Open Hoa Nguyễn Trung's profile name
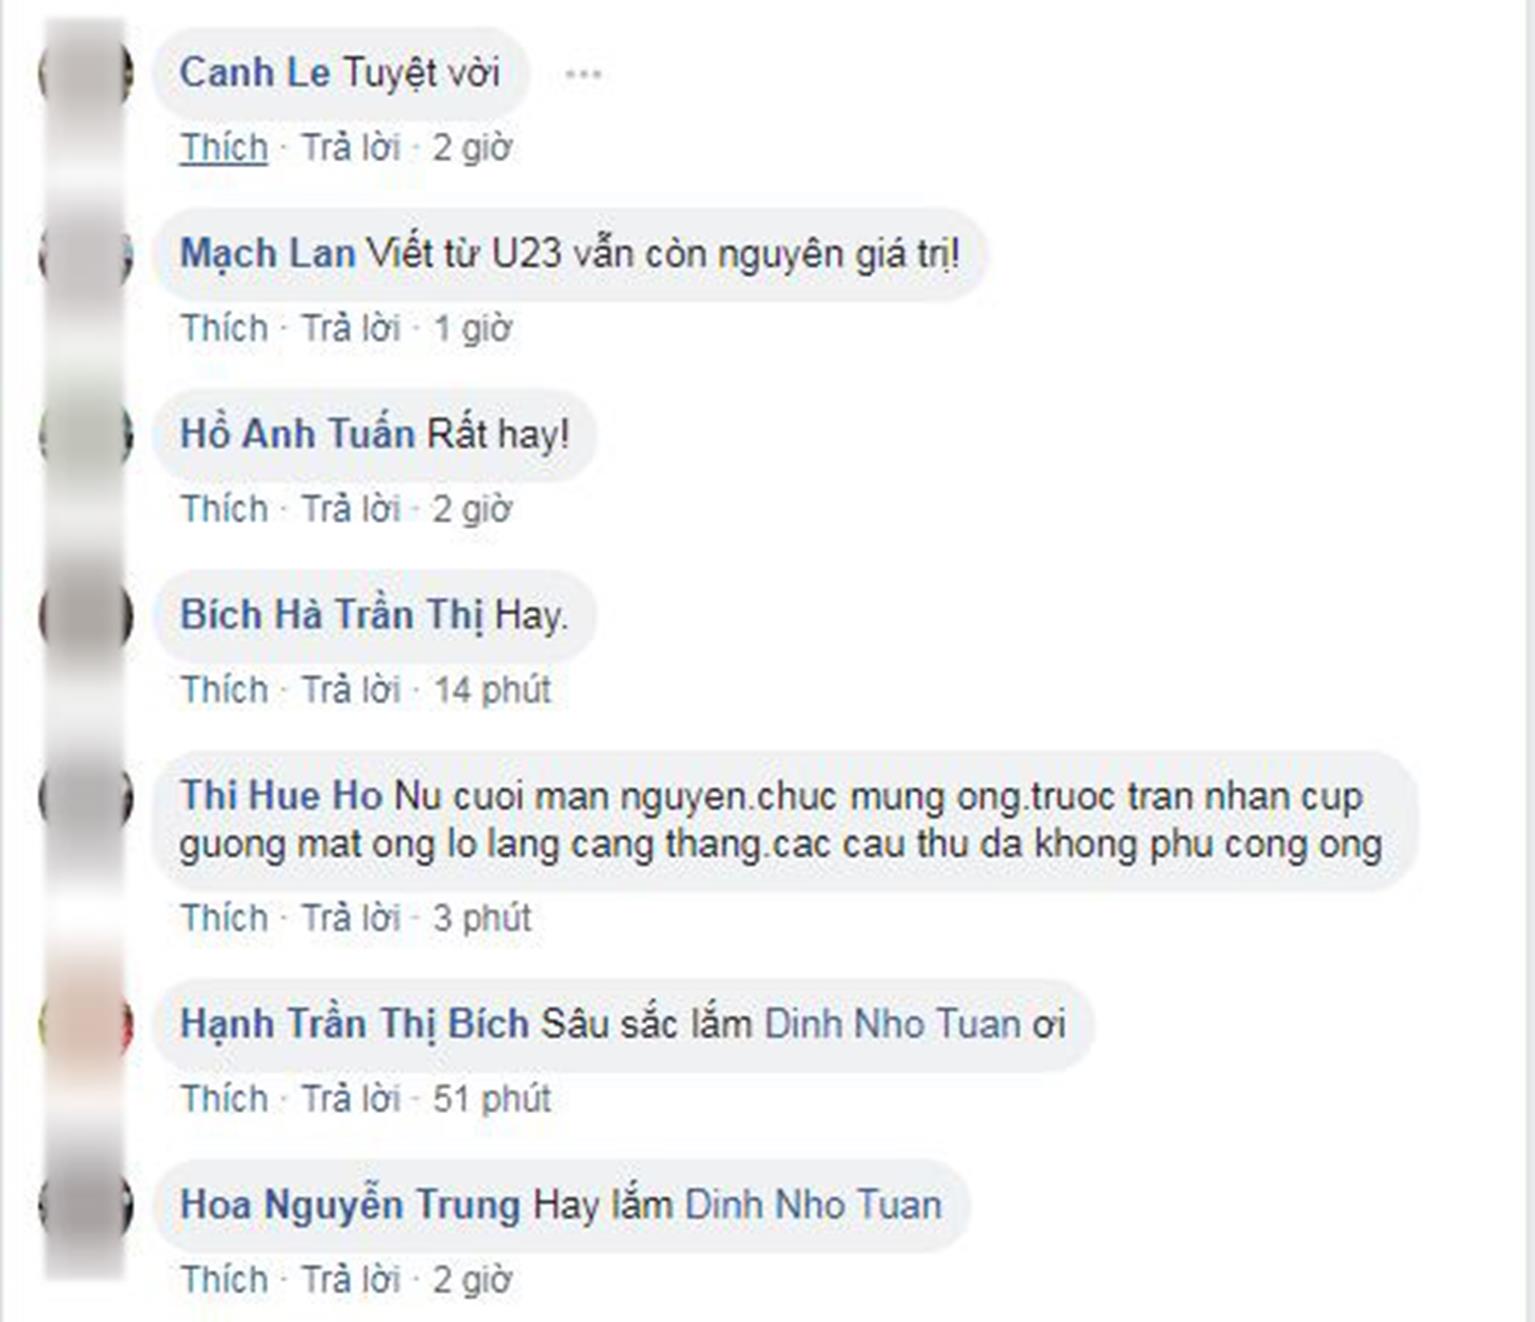This screenshot has height=1322, width=1535. tap(350, 1205)
